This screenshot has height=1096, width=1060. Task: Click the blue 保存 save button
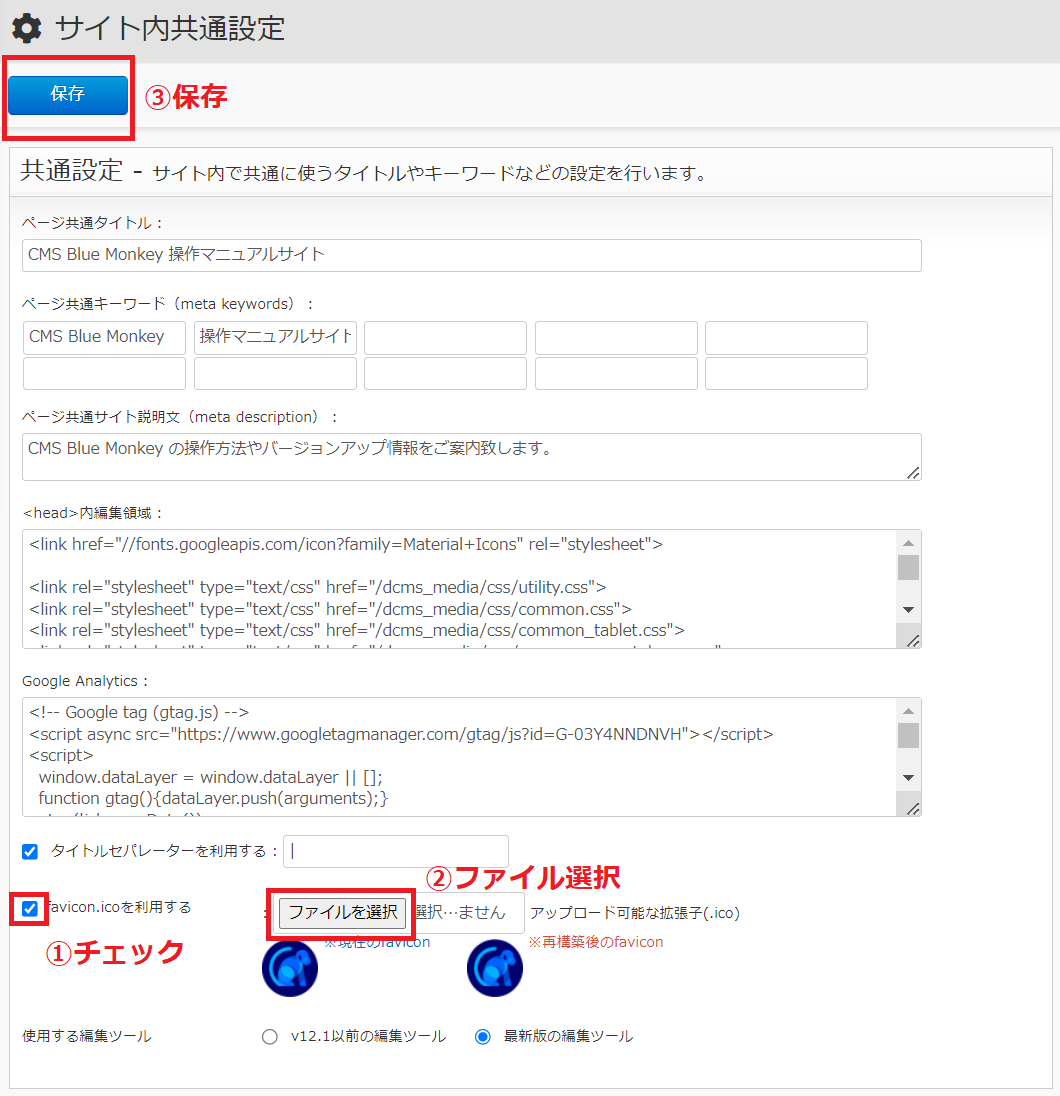[x=68, y=94]
